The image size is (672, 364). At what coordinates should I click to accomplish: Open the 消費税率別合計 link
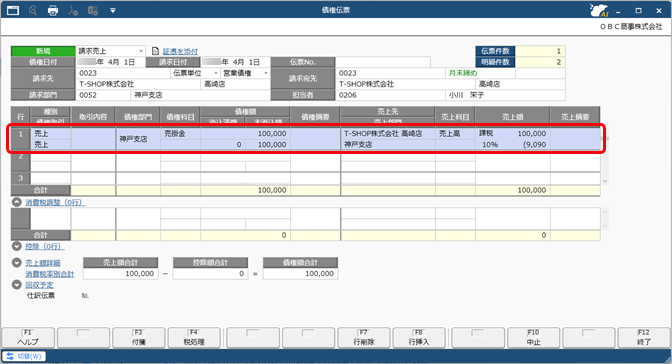[50, 274]
